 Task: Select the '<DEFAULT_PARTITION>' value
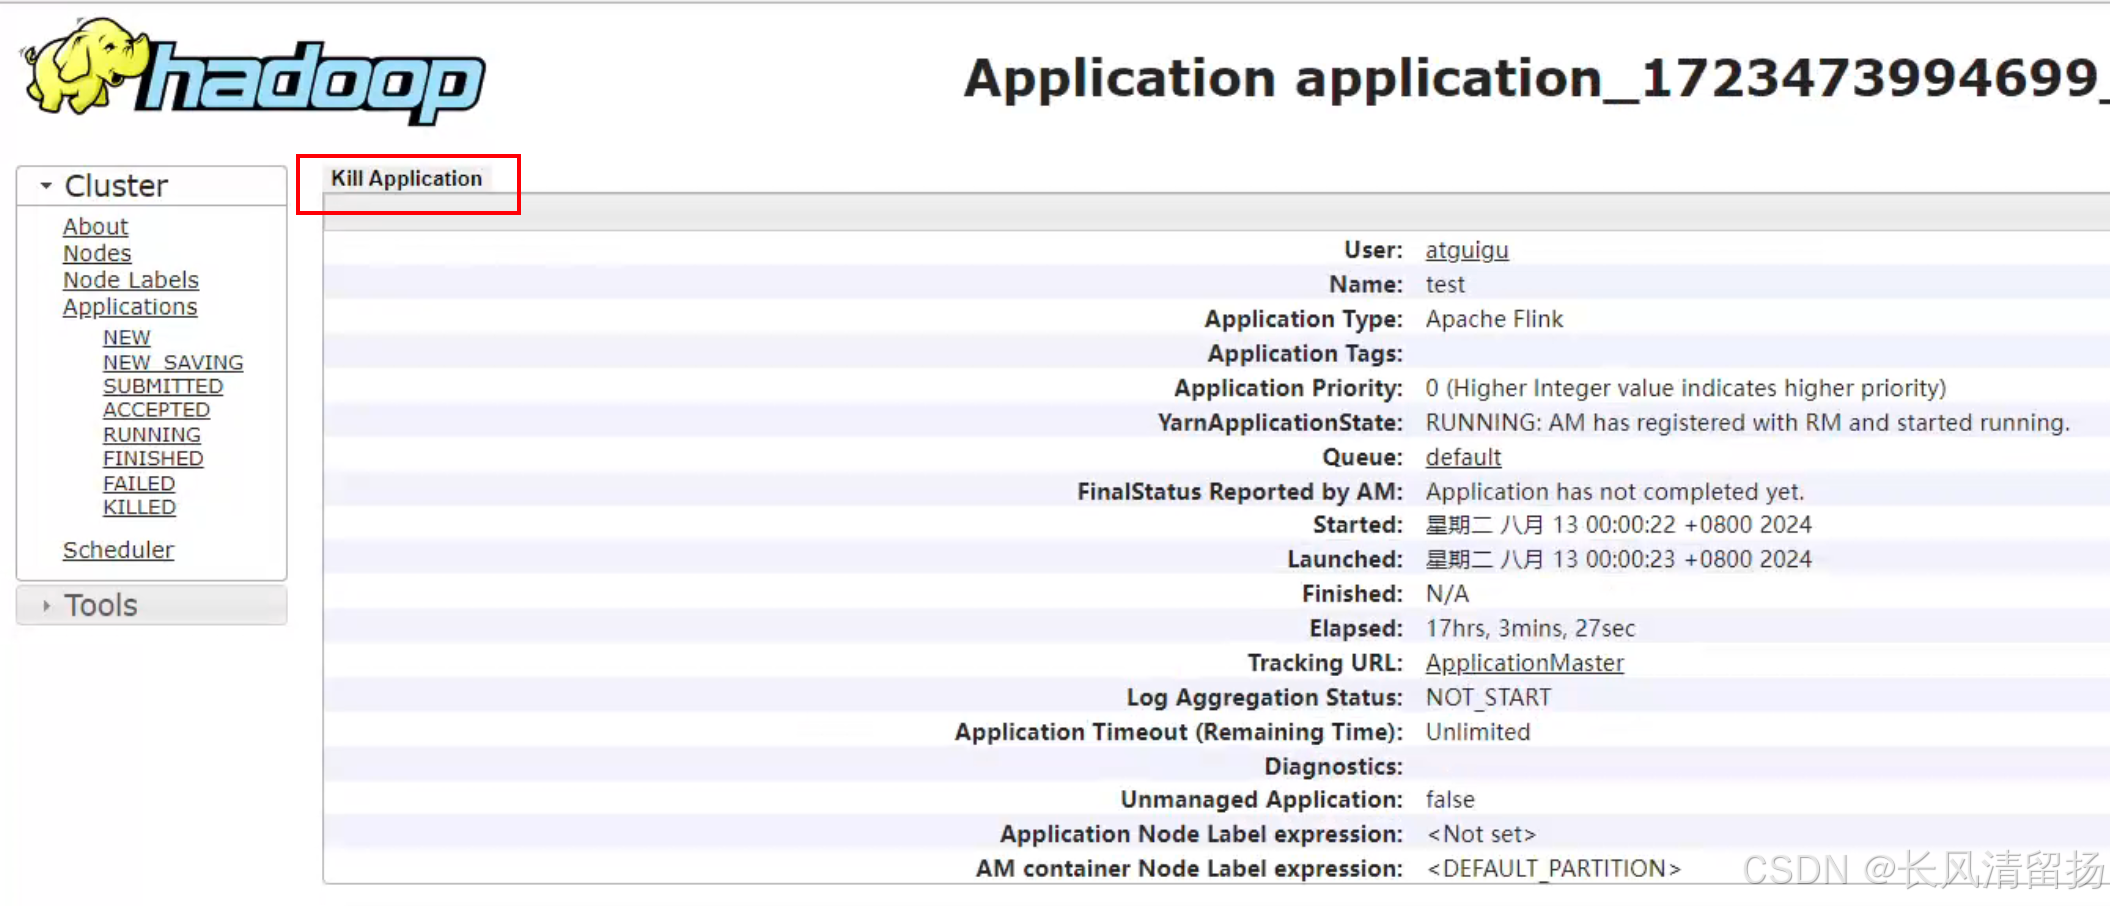click(1554, 869)
